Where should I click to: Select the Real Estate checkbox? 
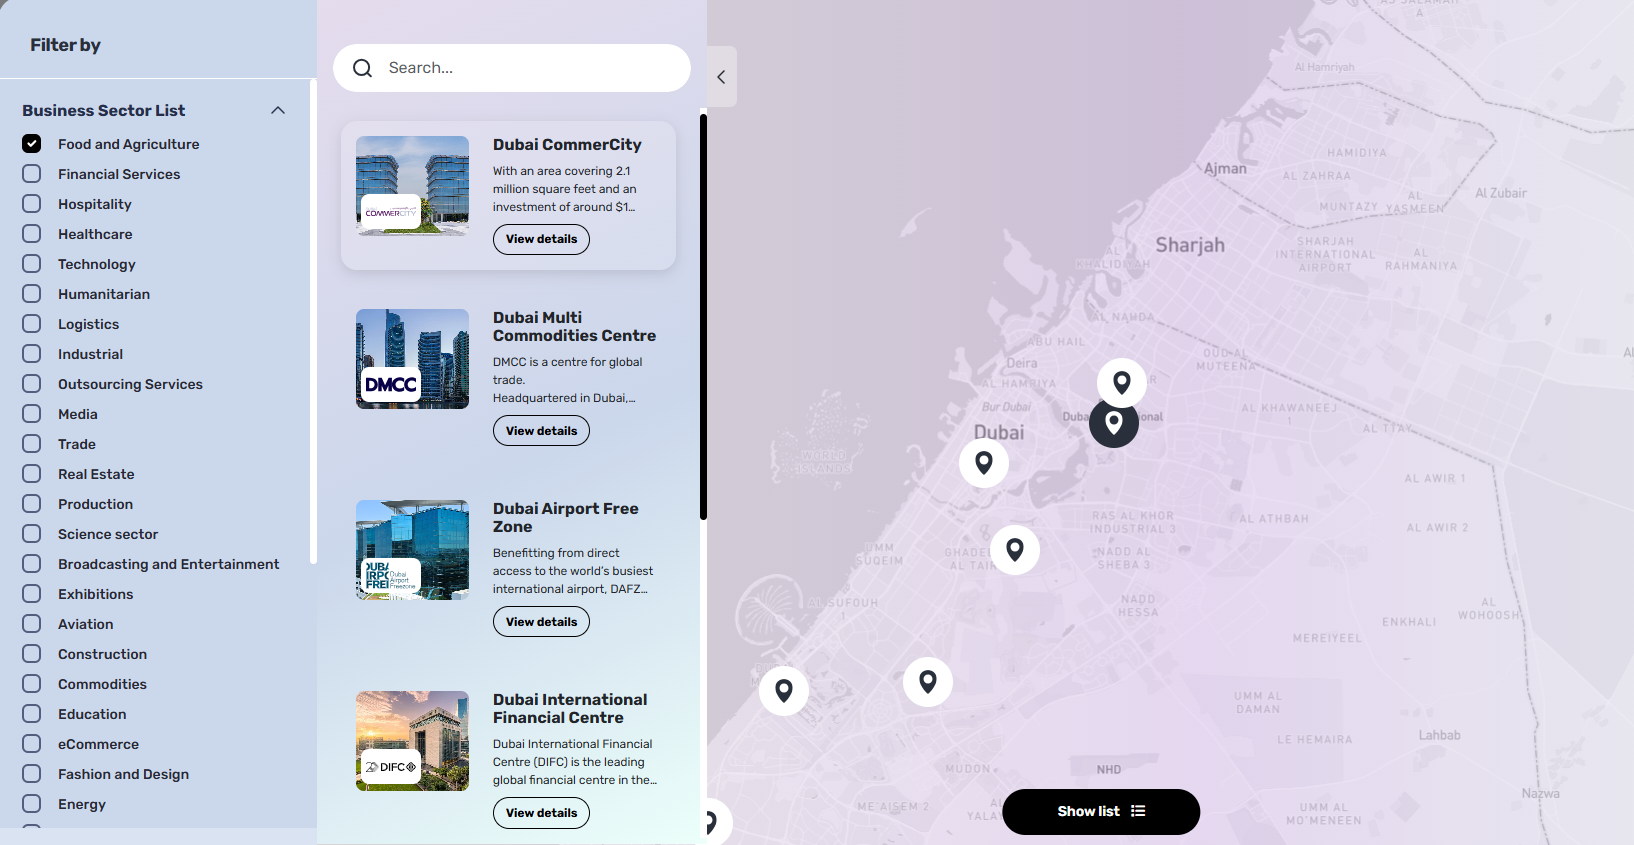click(x=32, y=474)
